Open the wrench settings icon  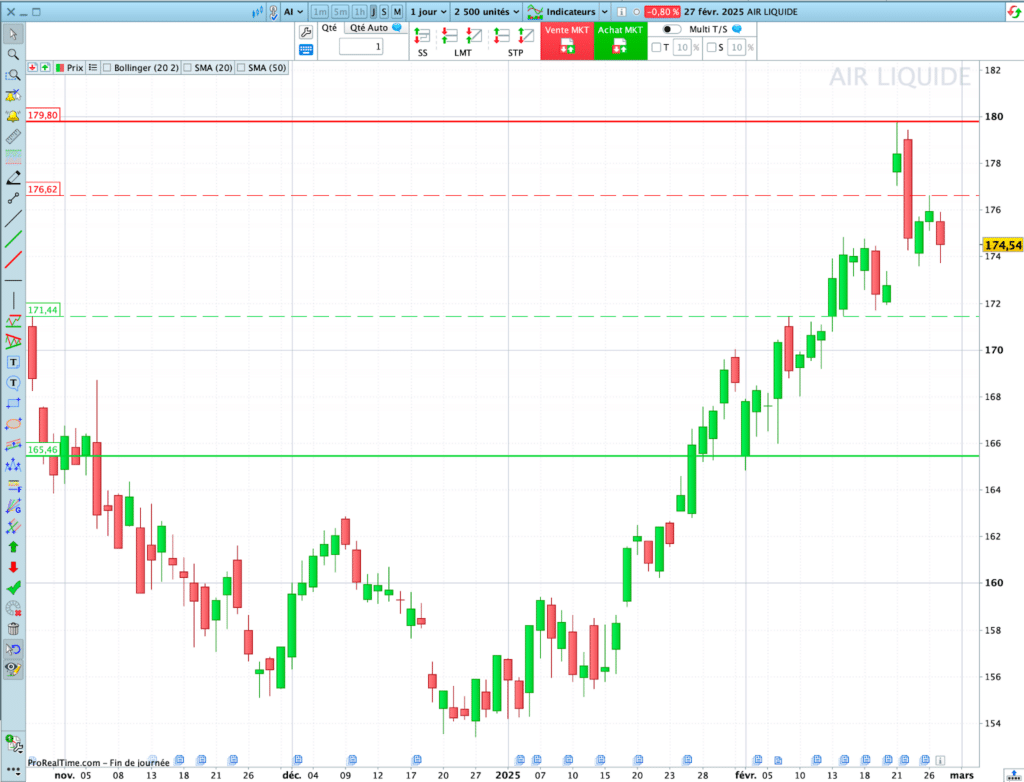tap(306, 32)
